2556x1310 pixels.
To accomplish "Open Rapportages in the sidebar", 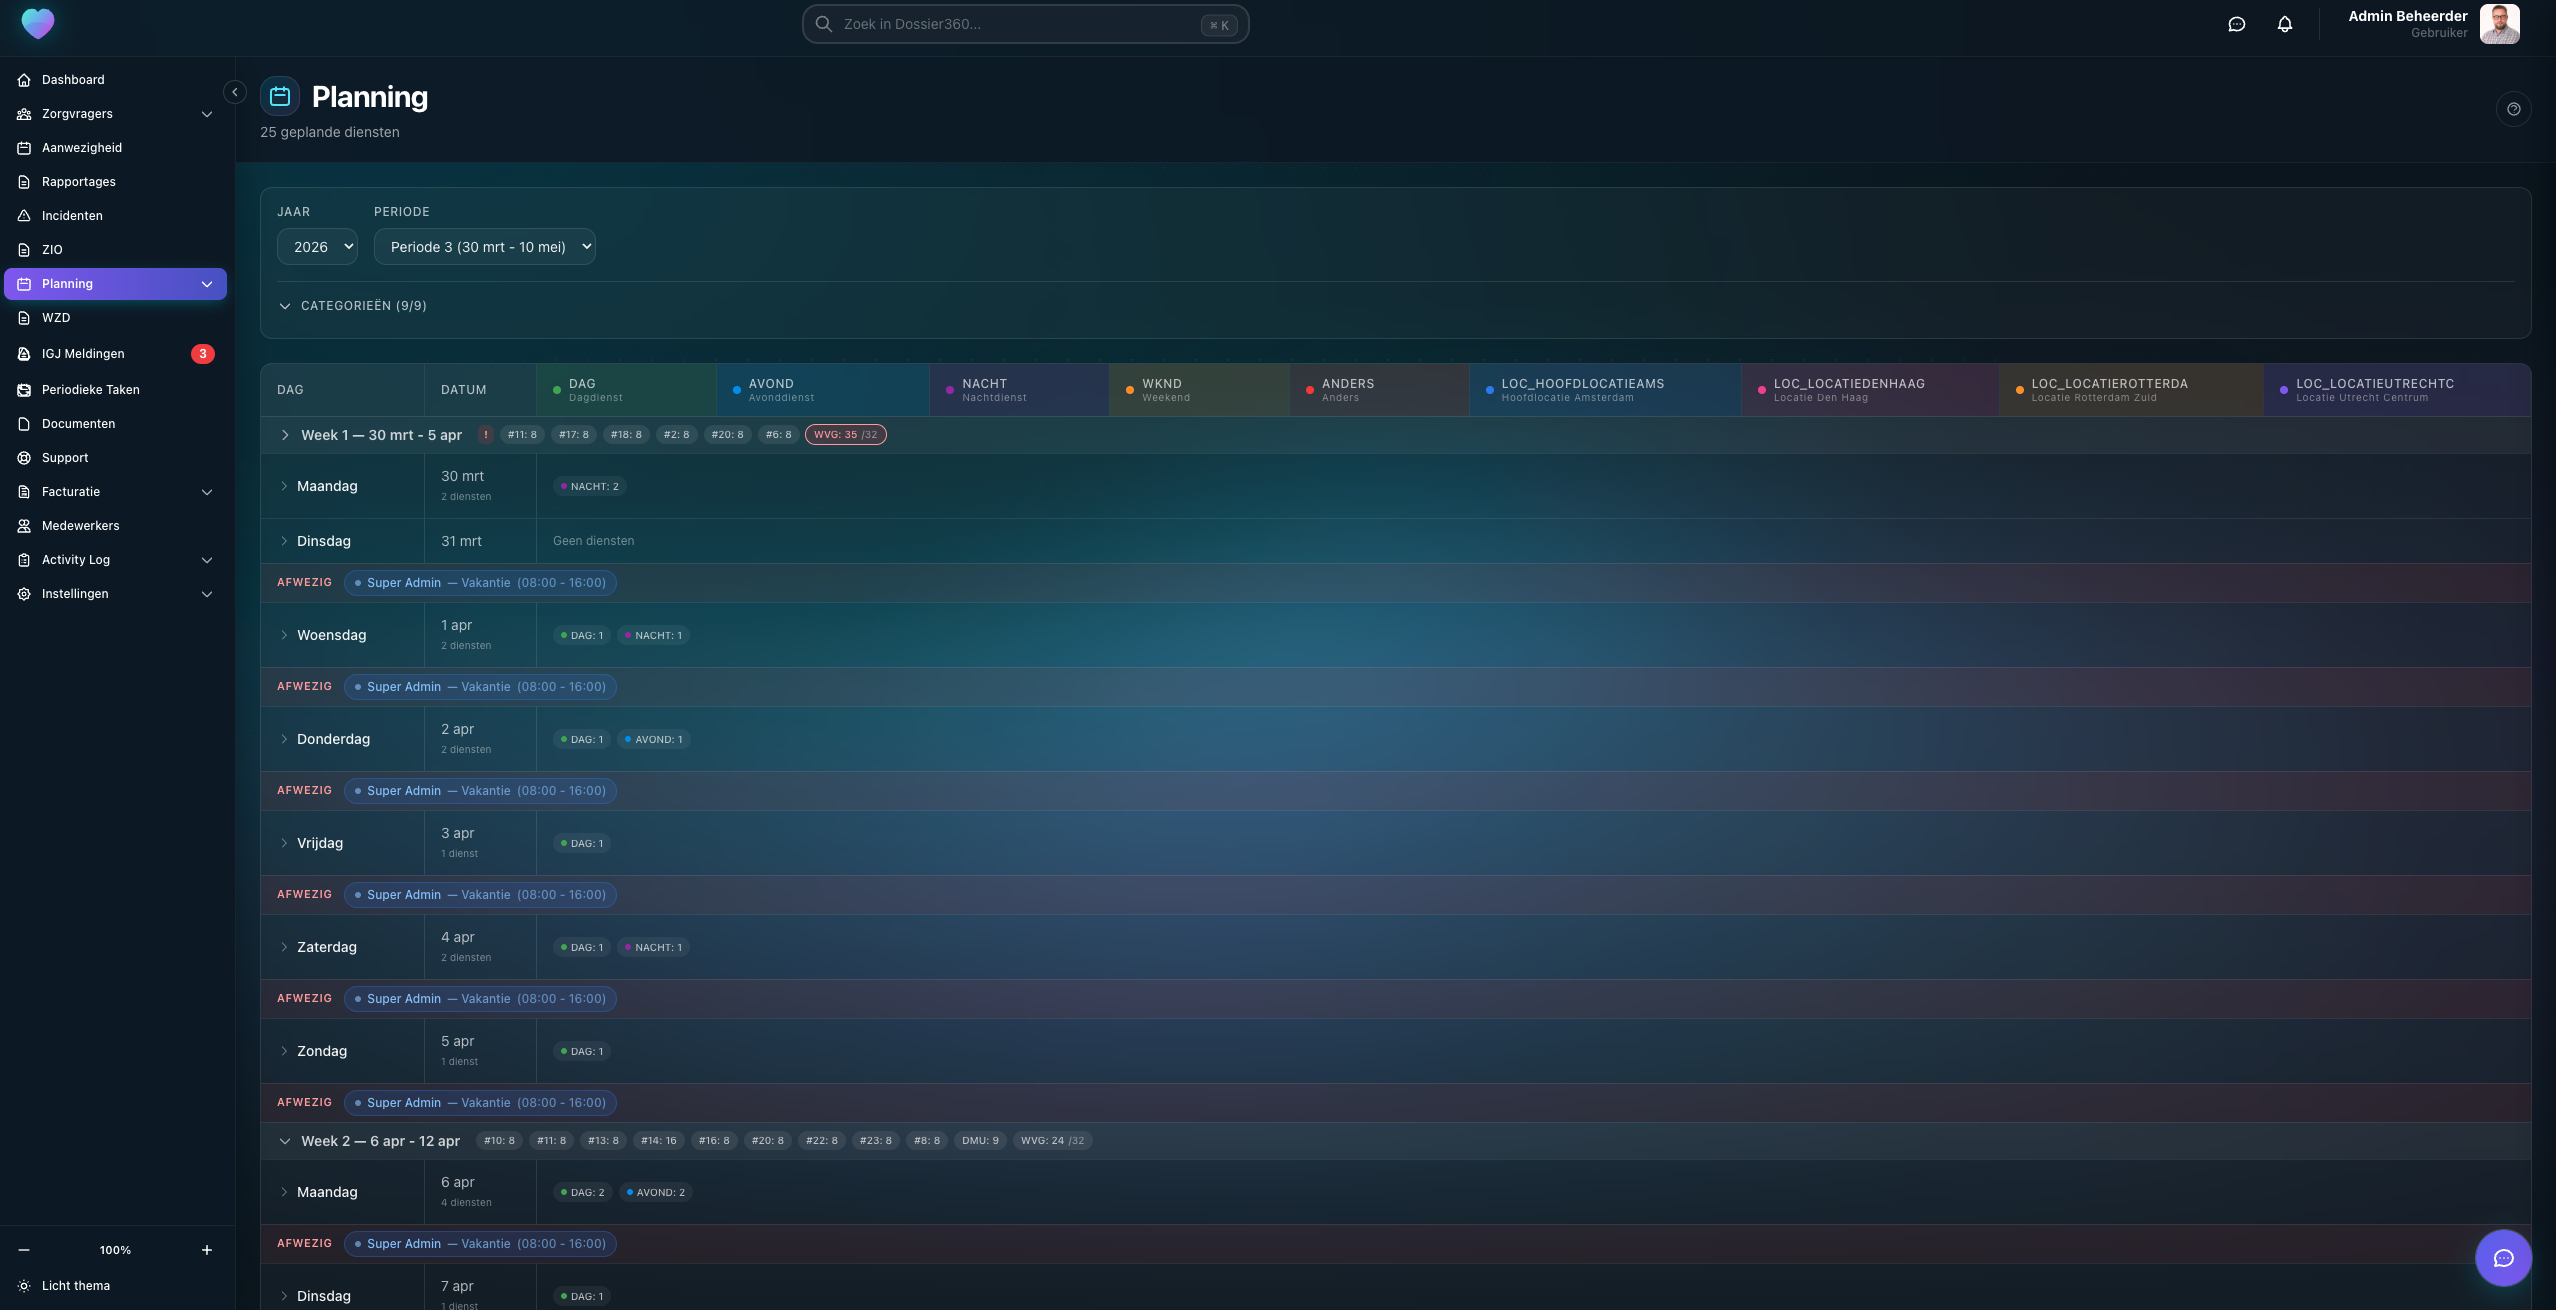I will tap(79, 182).
